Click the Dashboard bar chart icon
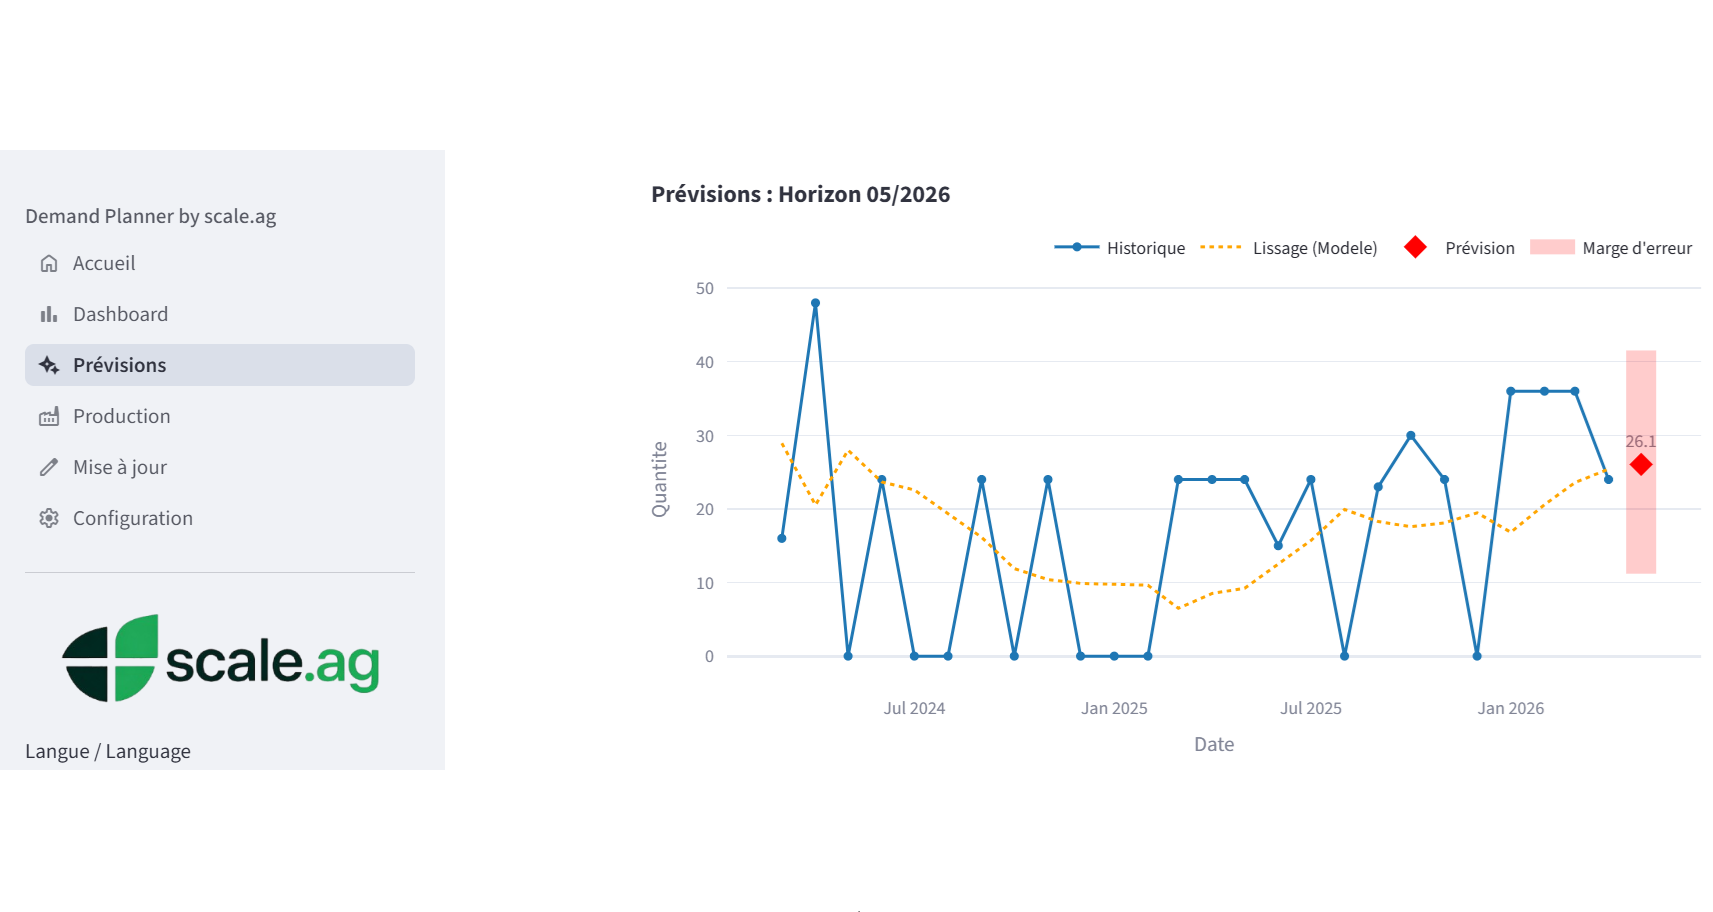 (x=49, y=314)
